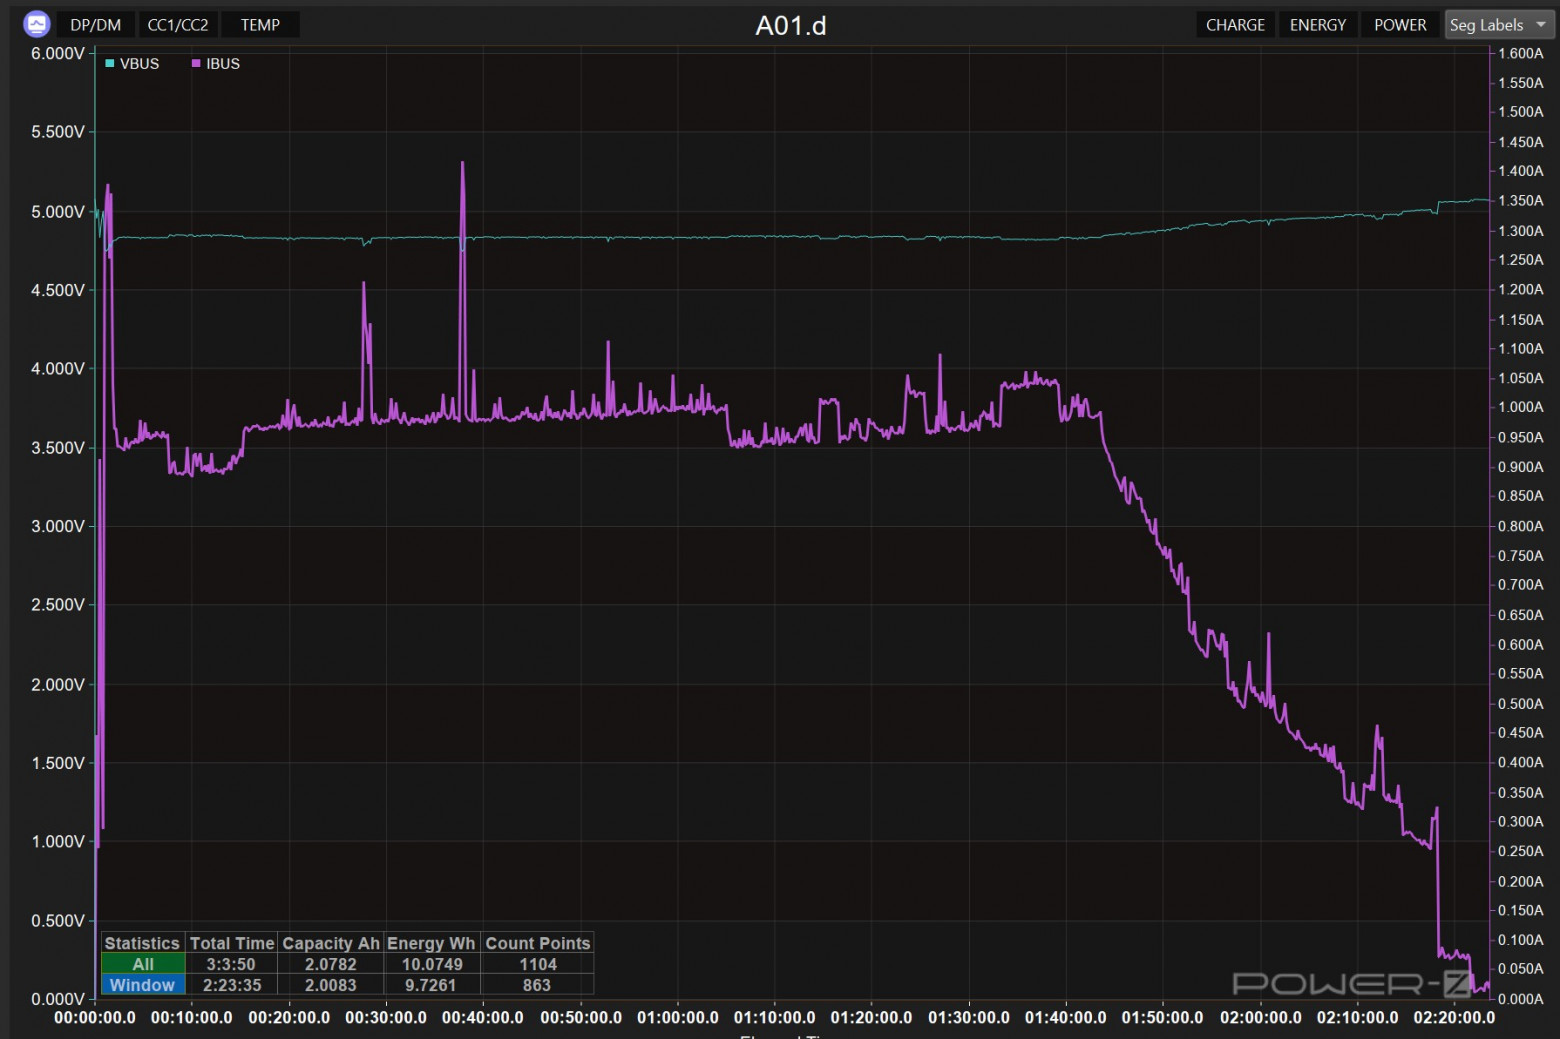Click the 01:30:00.0 time axis label
Viewport: 1560px width, 1039px height.
pos(969,1017)
